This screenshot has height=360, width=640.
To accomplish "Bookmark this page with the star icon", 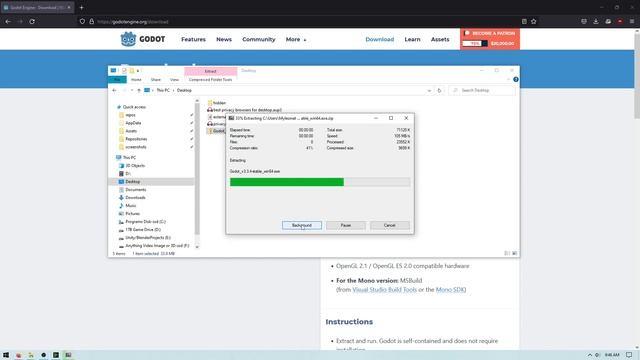I will 533,21.
